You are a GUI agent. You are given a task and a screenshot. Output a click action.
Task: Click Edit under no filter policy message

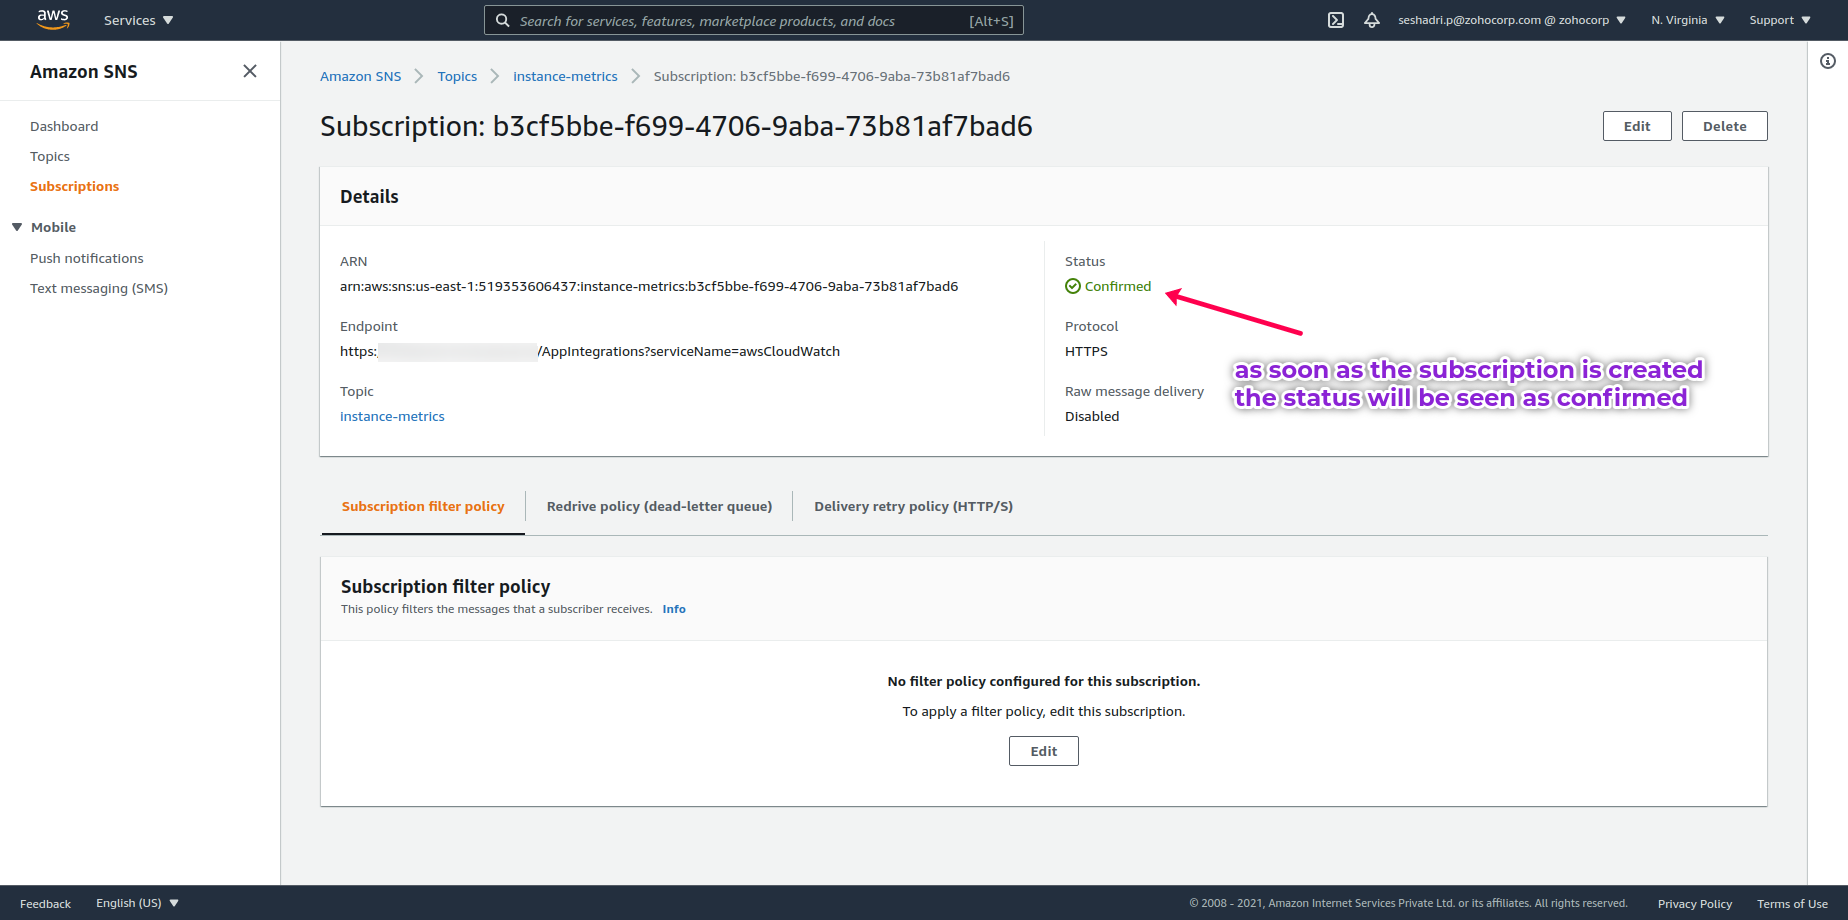(1044, 751)
